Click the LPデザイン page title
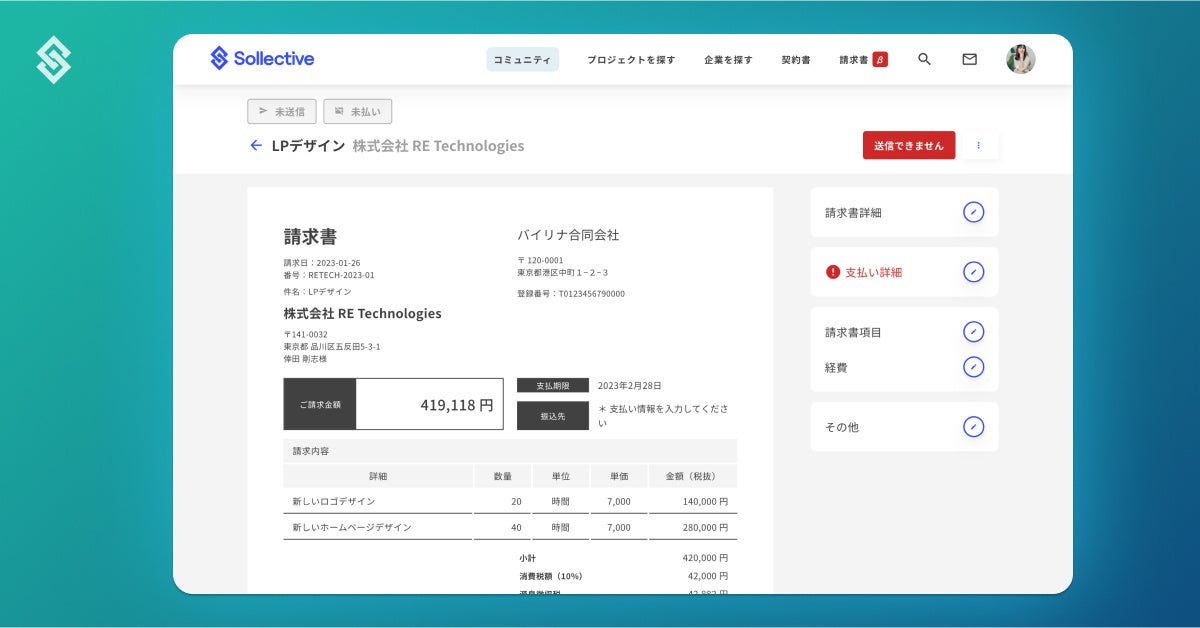Viewport: 1200px width, 628px height. coord(308,146)
